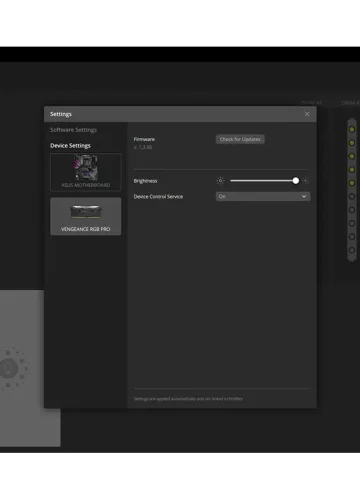
Task: Click the Check for Updates button
Action: point(240,139)
